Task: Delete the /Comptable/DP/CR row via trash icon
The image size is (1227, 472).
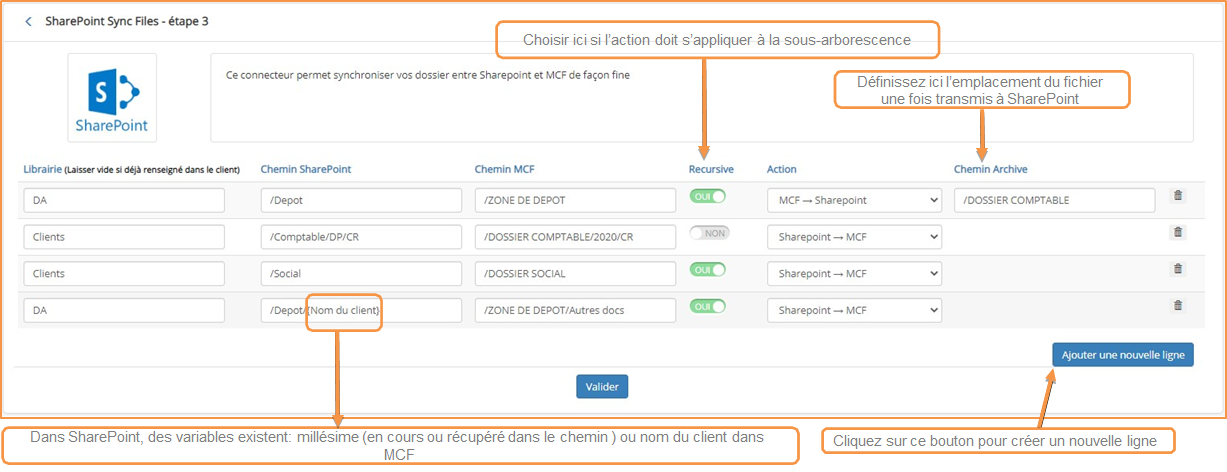Action: [1178, 232]
